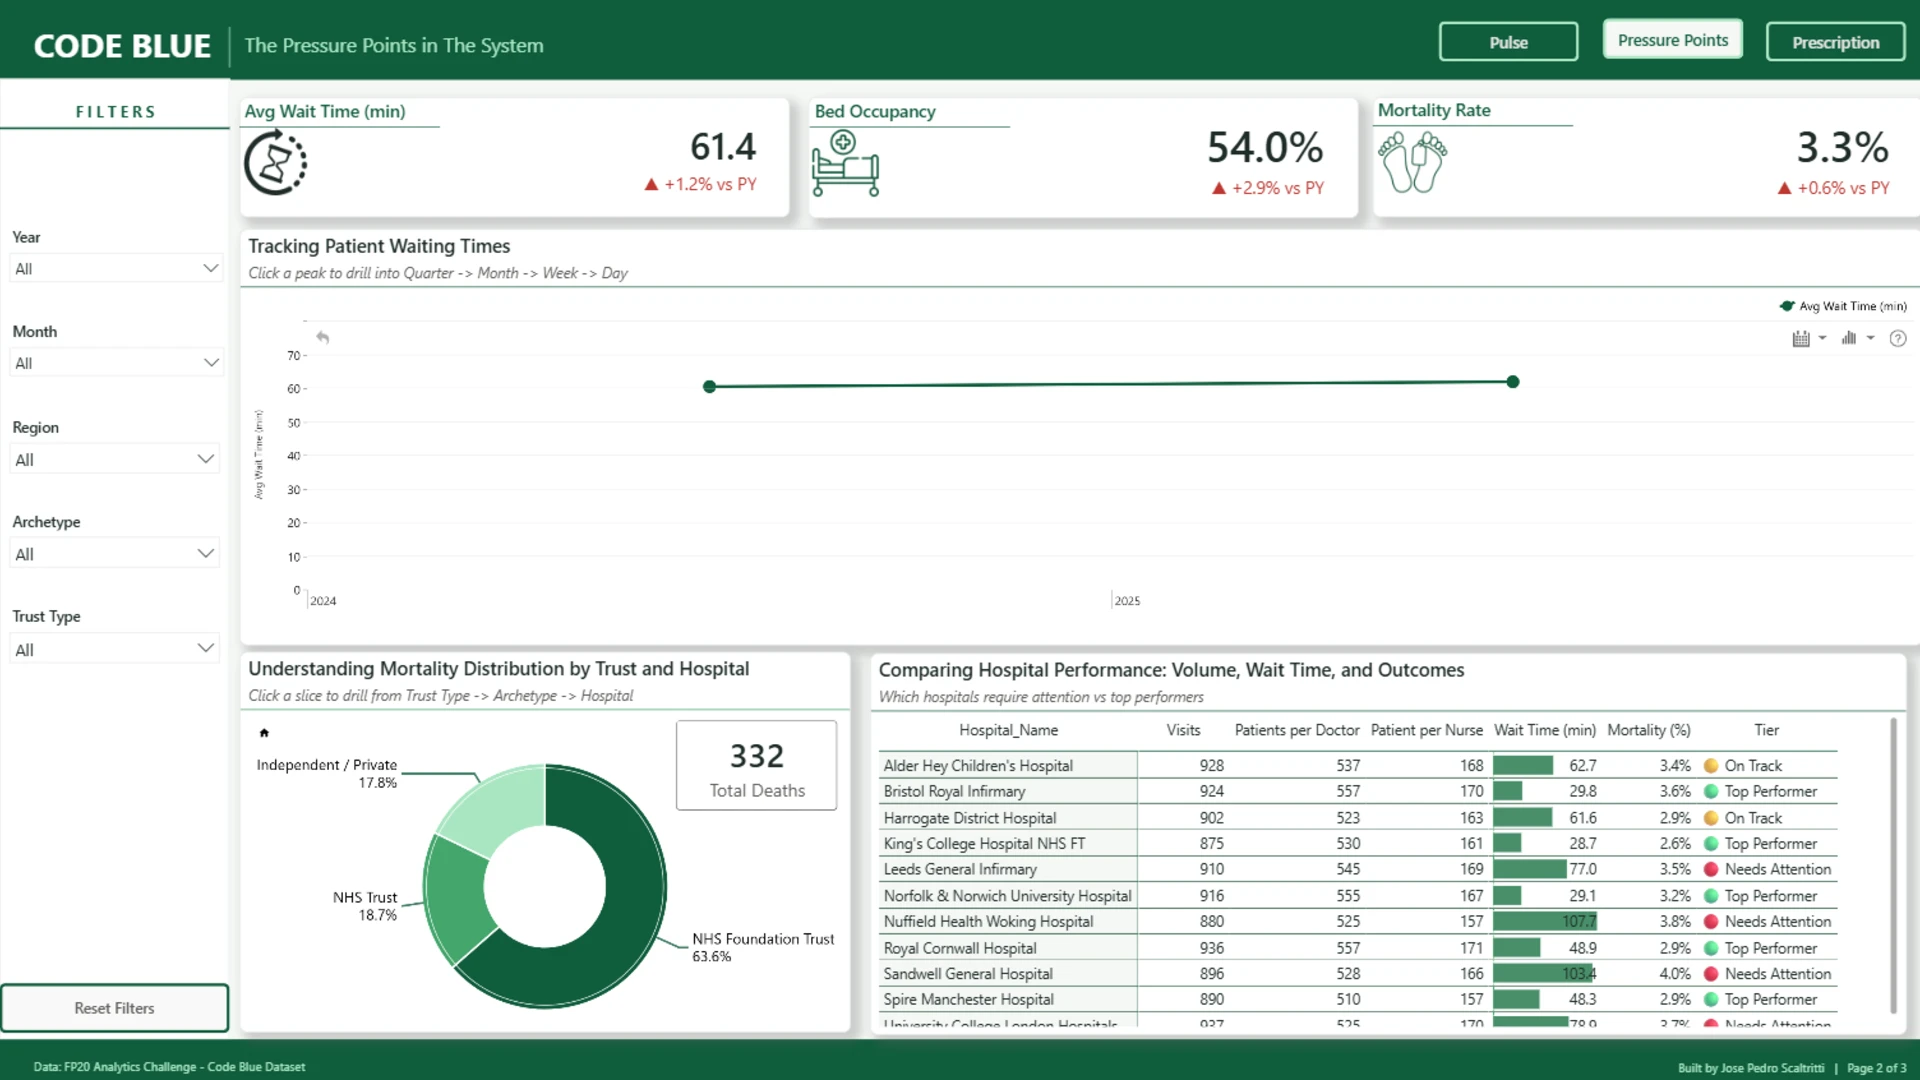Open chart help question mark icon

coord(1898,338)
